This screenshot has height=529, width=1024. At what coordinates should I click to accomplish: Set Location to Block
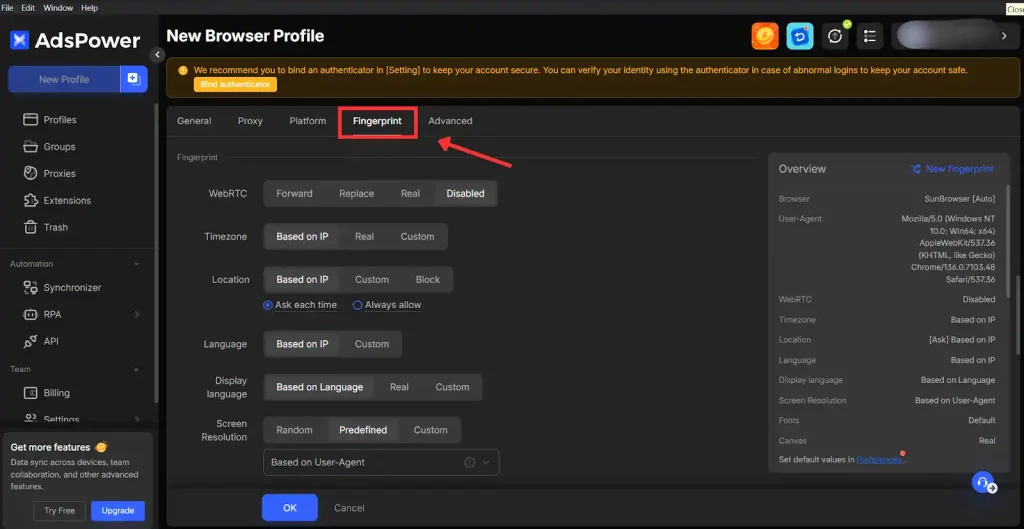[x=428, y=280]
